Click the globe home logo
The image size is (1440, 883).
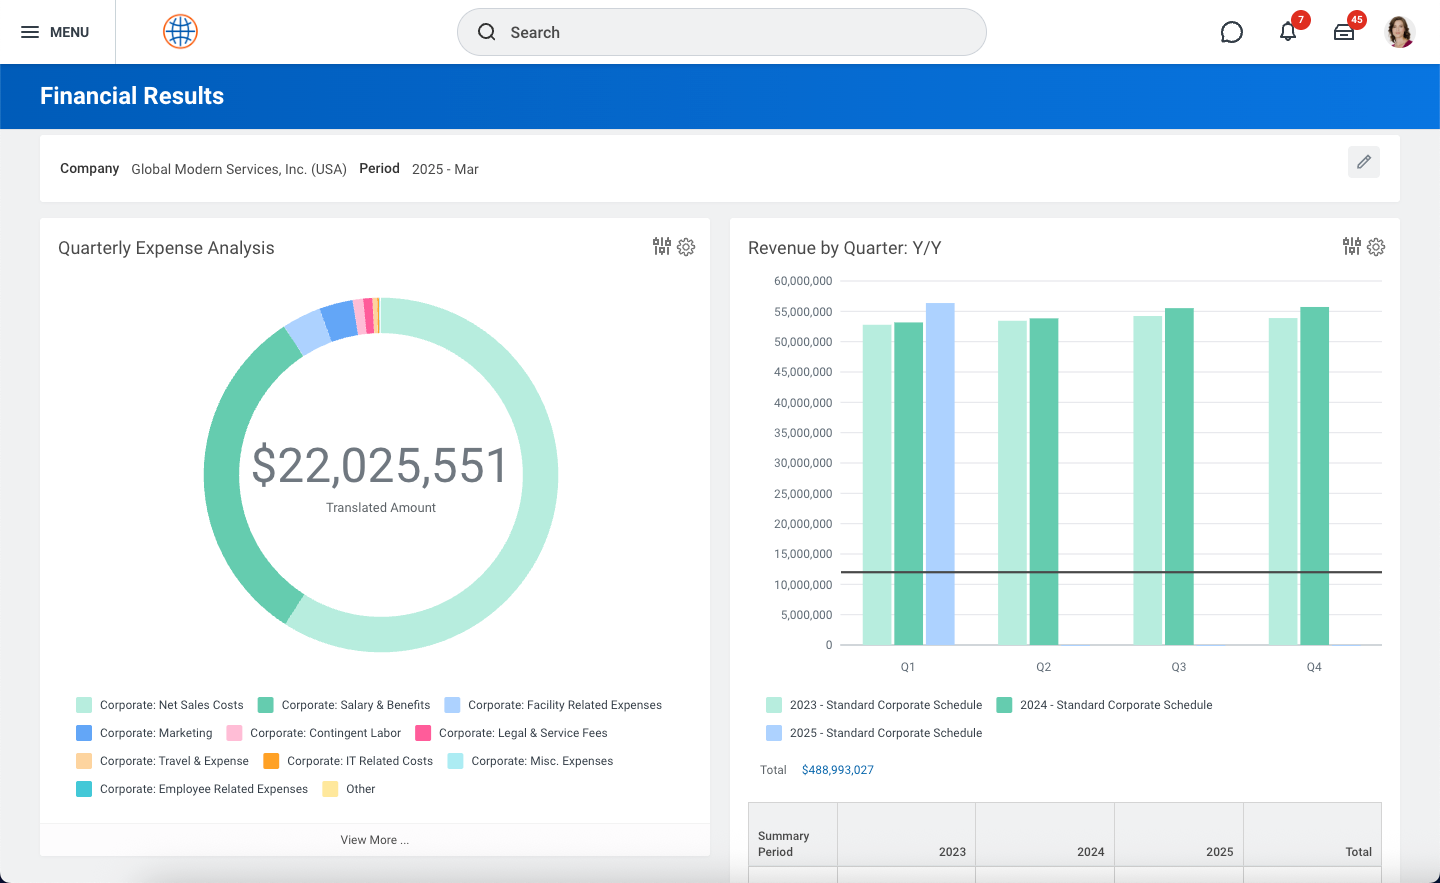coord(180,32)
